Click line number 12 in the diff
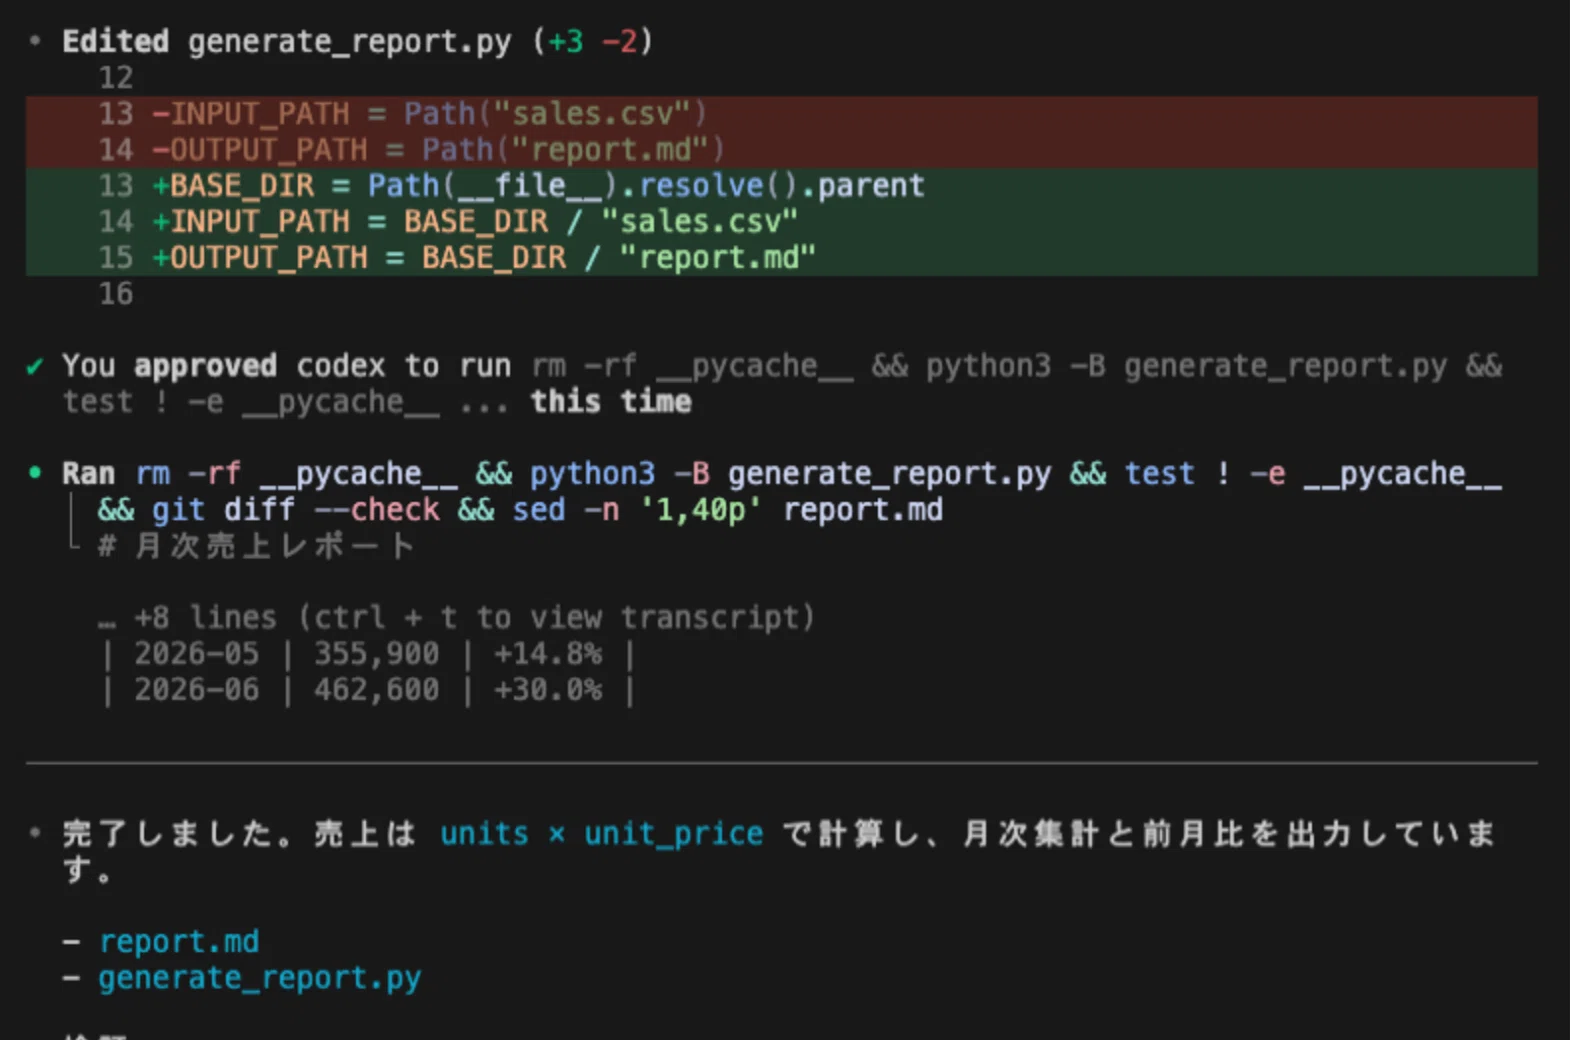 click(x=116, y=77)
